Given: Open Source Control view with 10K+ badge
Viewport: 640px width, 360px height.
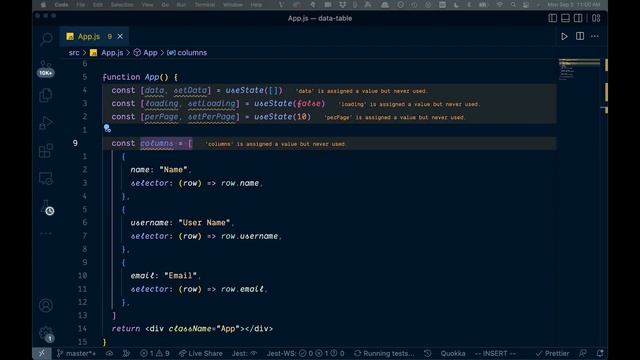Looking at the screenshot, I should point(46,68).
